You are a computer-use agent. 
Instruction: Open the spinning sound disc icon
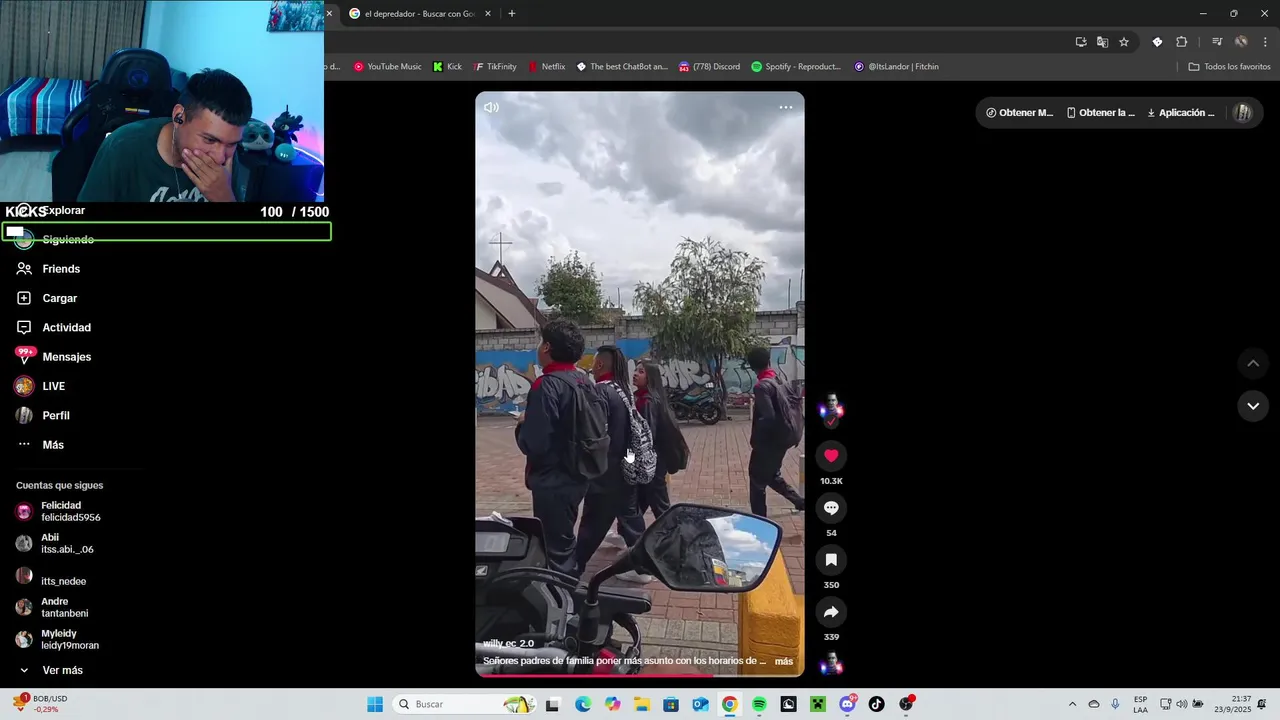831,663
